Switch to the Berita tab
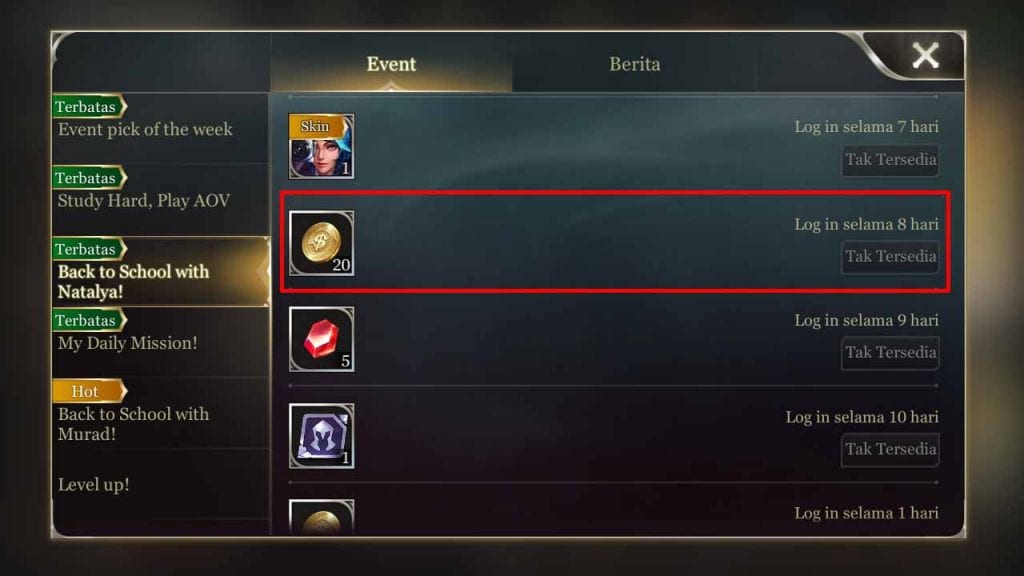The width and height of the screenshot is (1024, 576). pos(634,64)
